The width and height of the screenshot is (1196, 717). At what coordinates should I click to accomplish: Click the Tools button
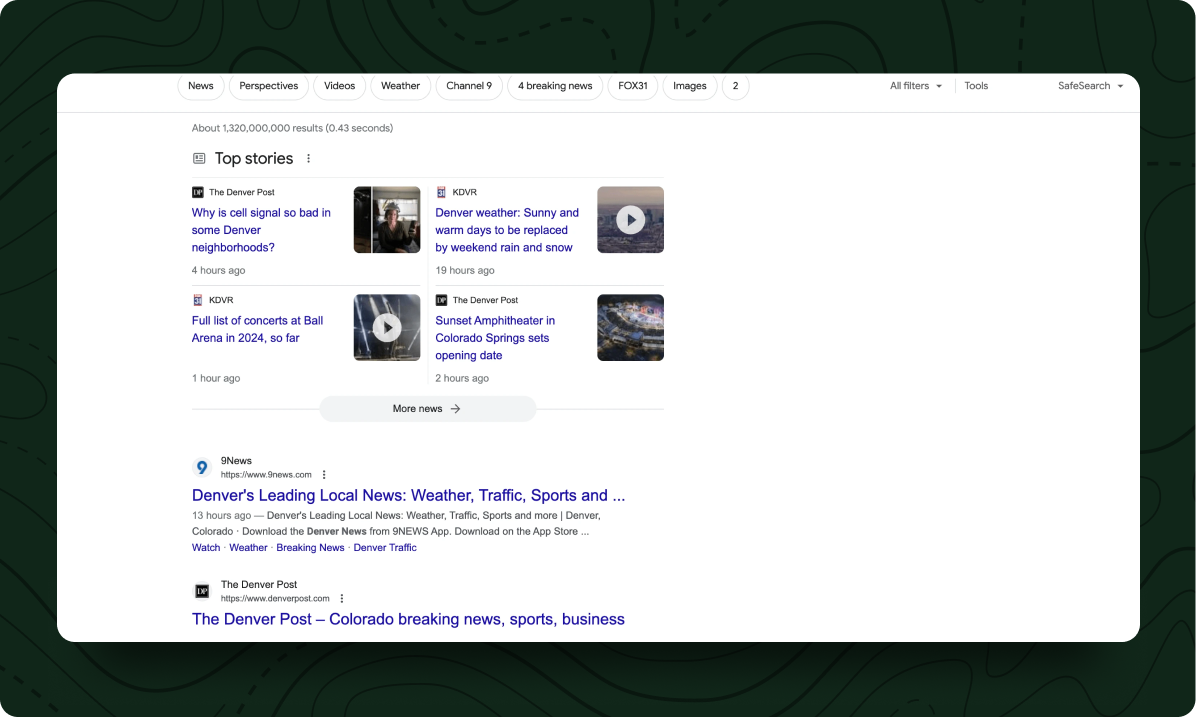pos(976,85)
